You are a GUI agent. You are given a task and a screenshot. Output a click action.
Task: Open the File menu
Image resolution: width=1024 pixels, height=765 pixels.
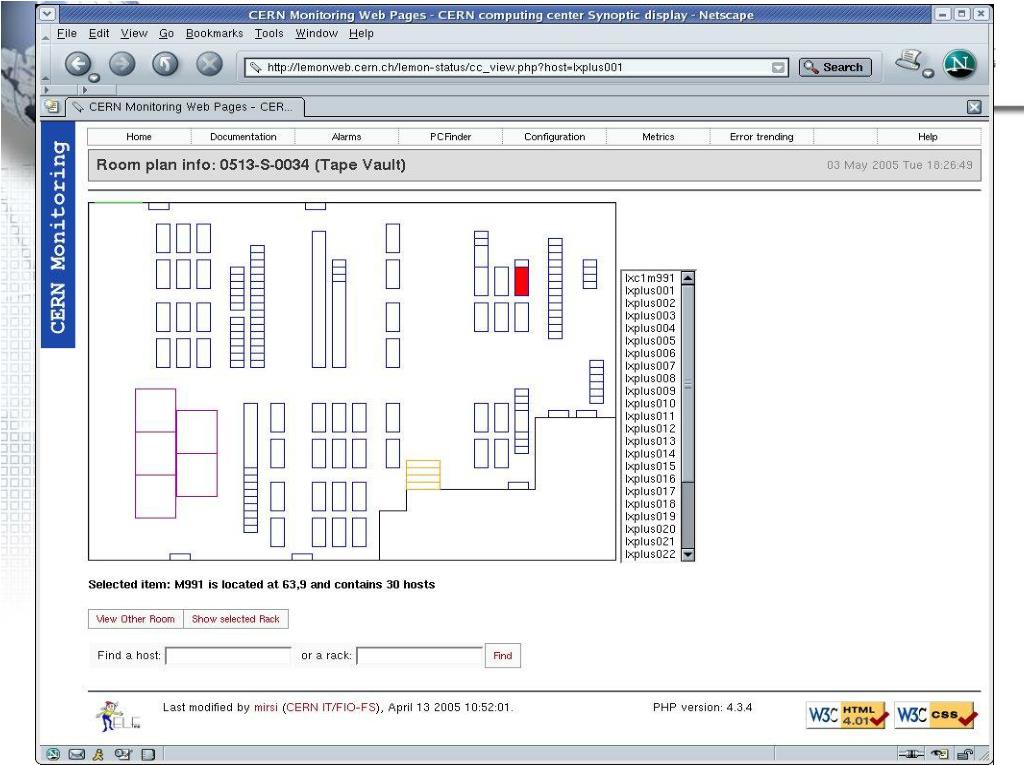pos(67,33)
